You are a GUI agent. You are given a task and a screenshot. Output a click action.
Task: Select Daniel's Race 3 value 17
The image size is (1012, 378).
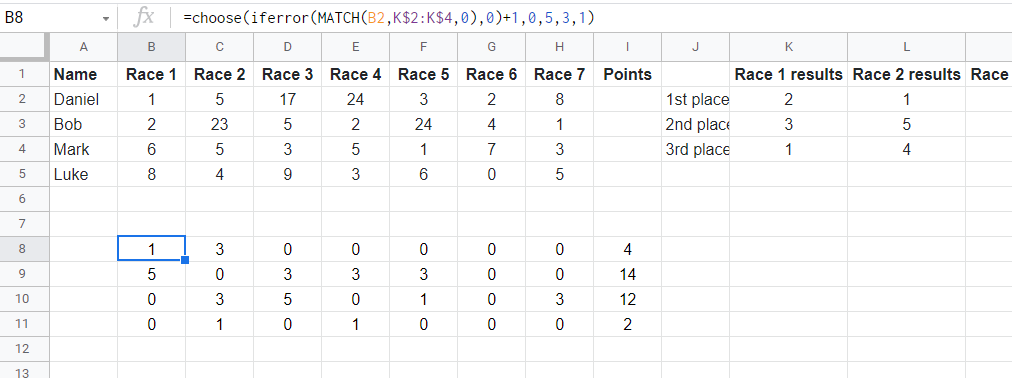pos(287,99)
